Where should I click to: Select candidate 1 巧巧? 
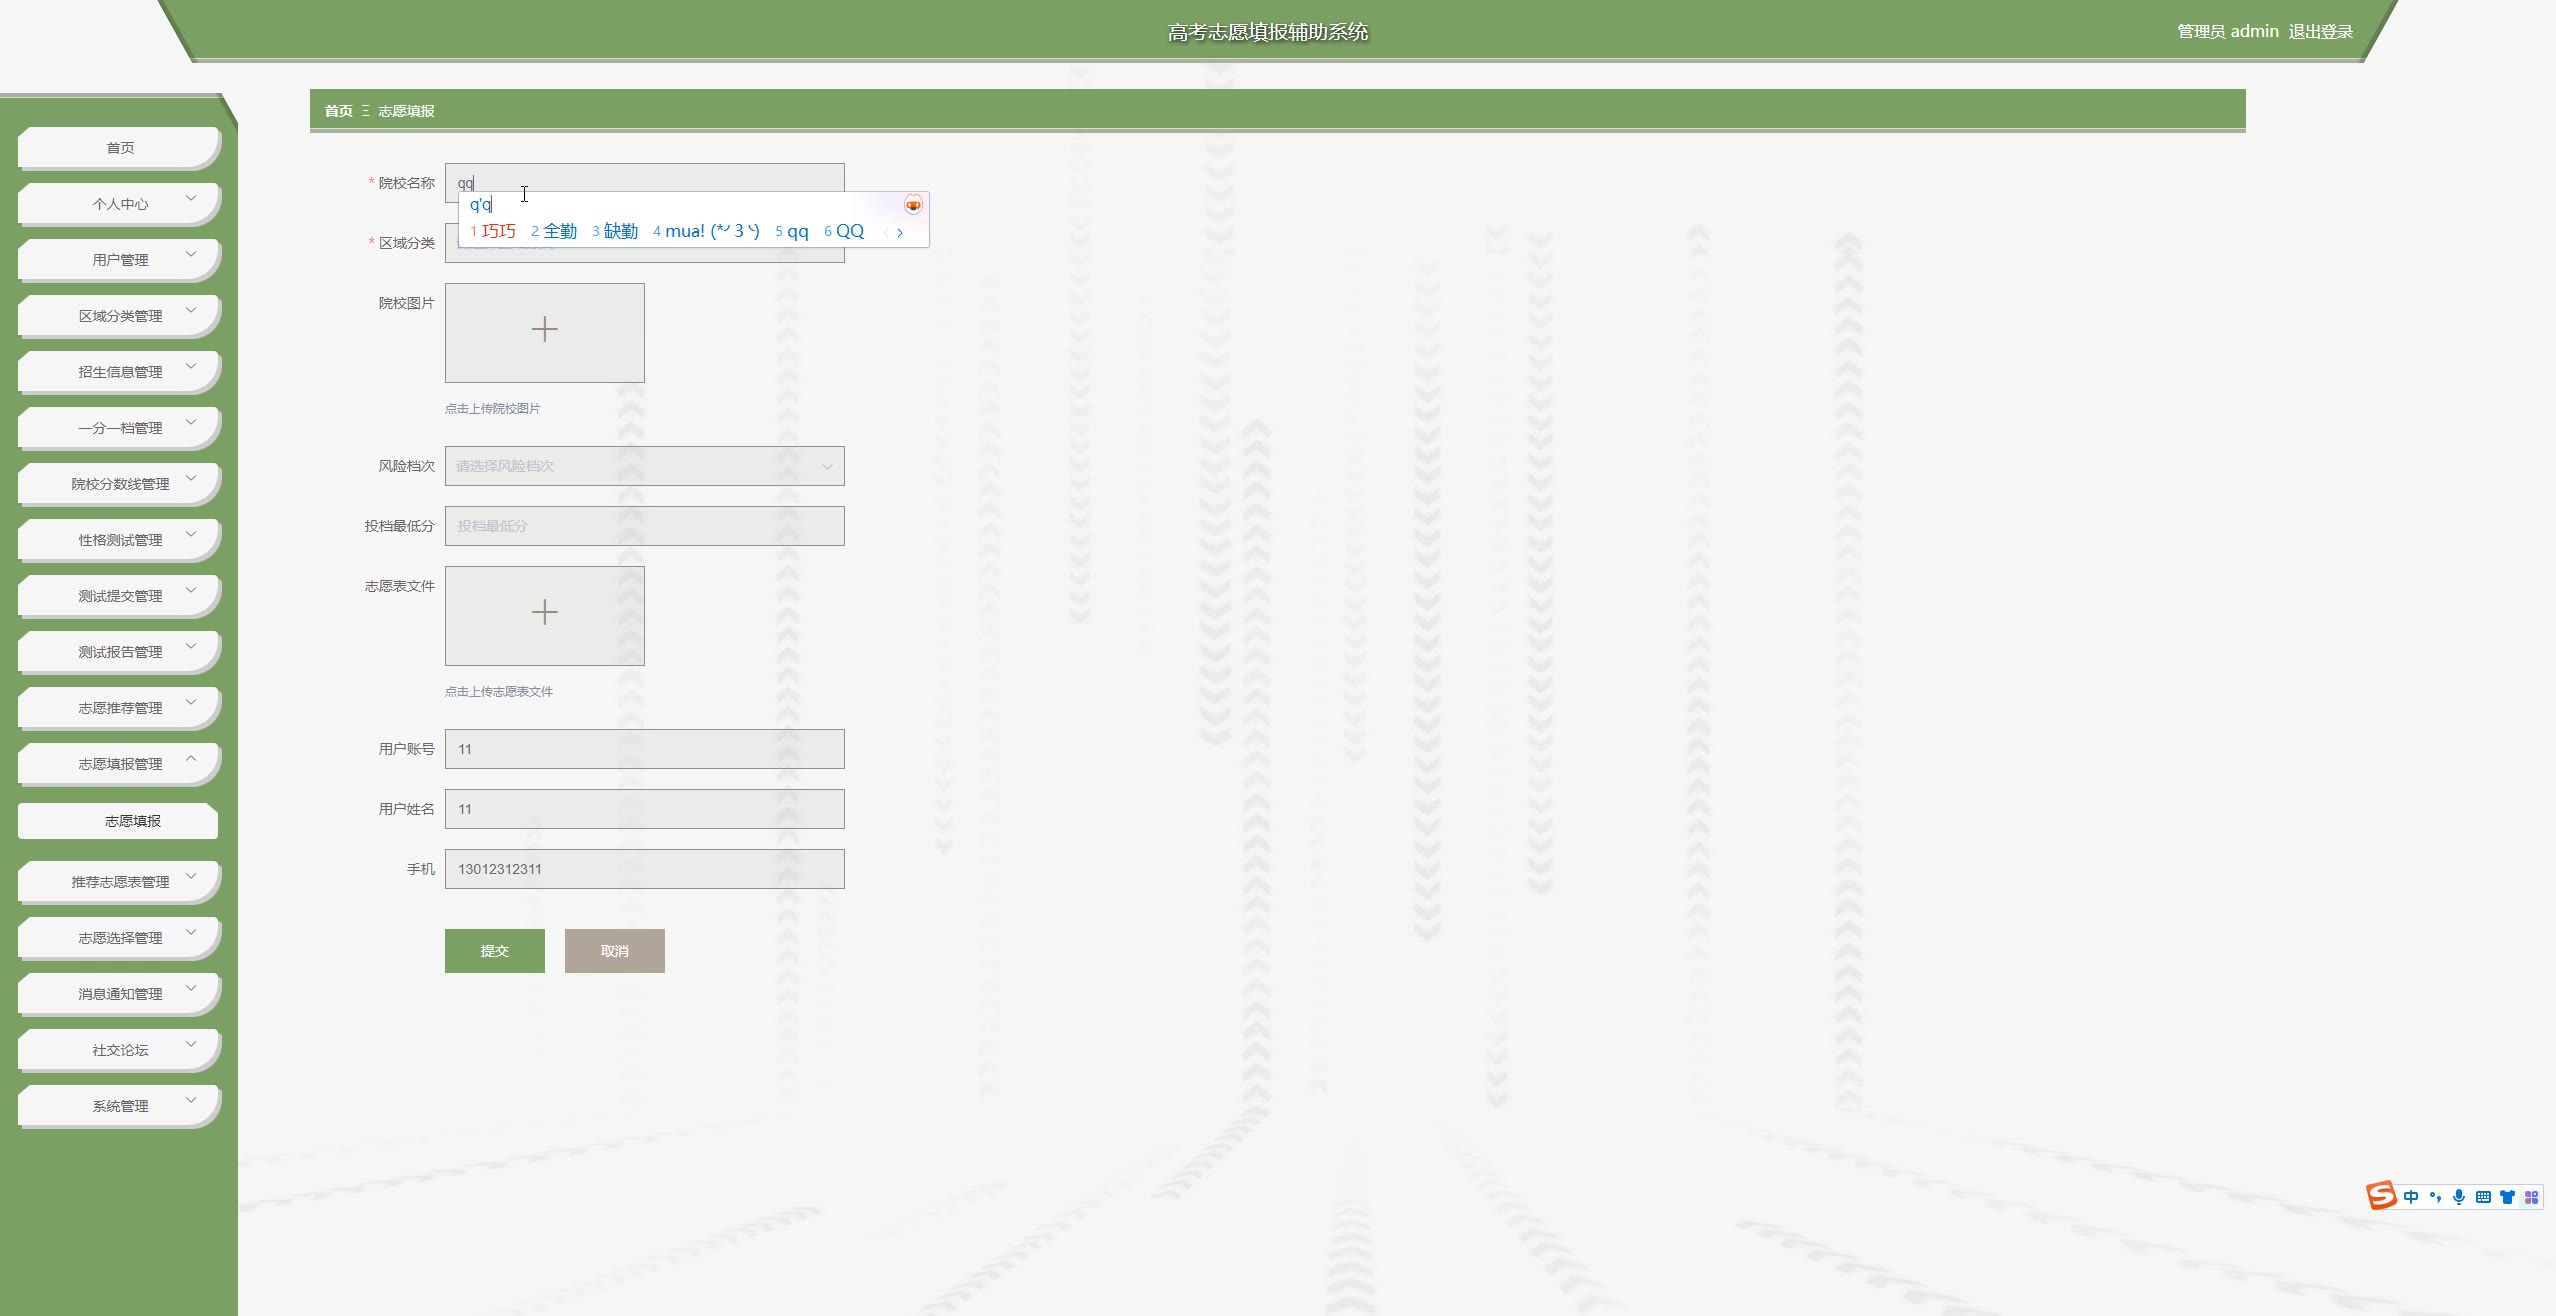click(x=493, y=231)
